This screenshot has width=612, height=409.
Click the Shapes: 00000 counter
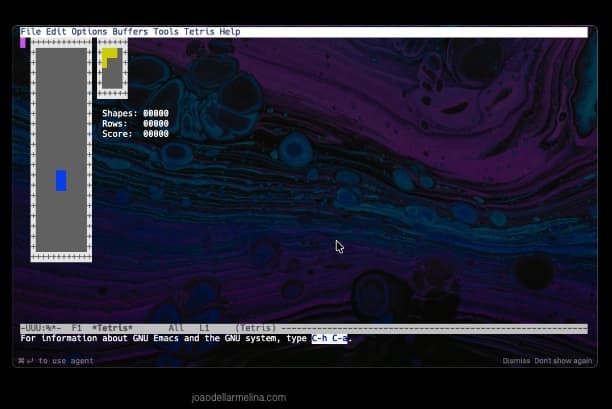click(135, 113)
